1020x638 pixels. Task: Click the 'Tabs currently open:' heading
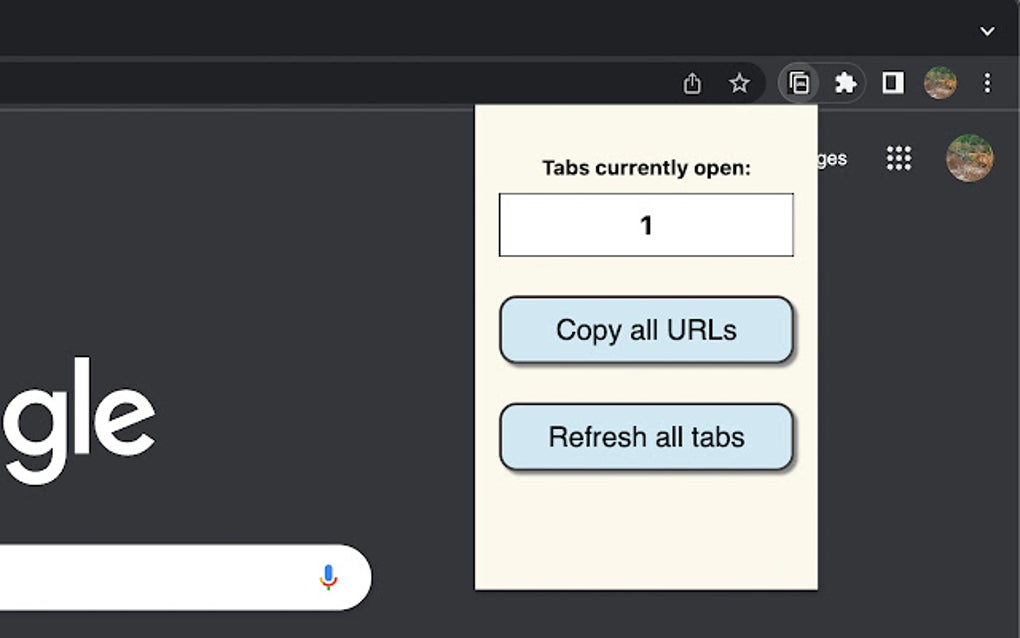(645, 168)
